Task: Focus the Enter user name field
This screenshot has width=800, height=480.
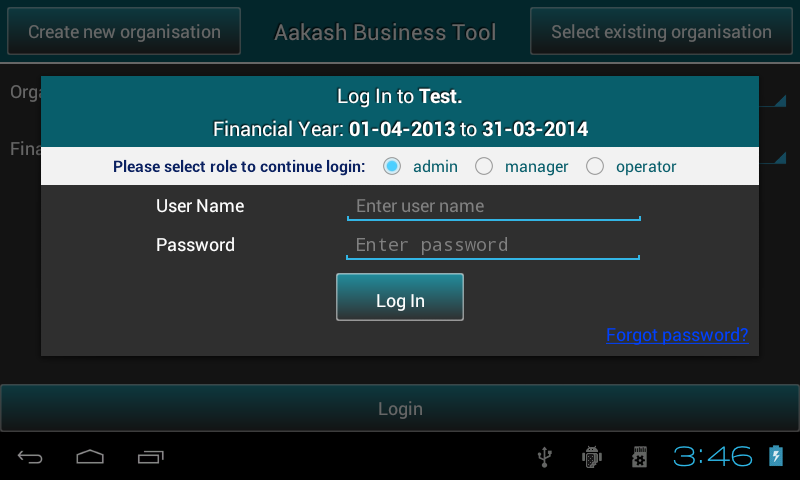Action: [493, 207]
